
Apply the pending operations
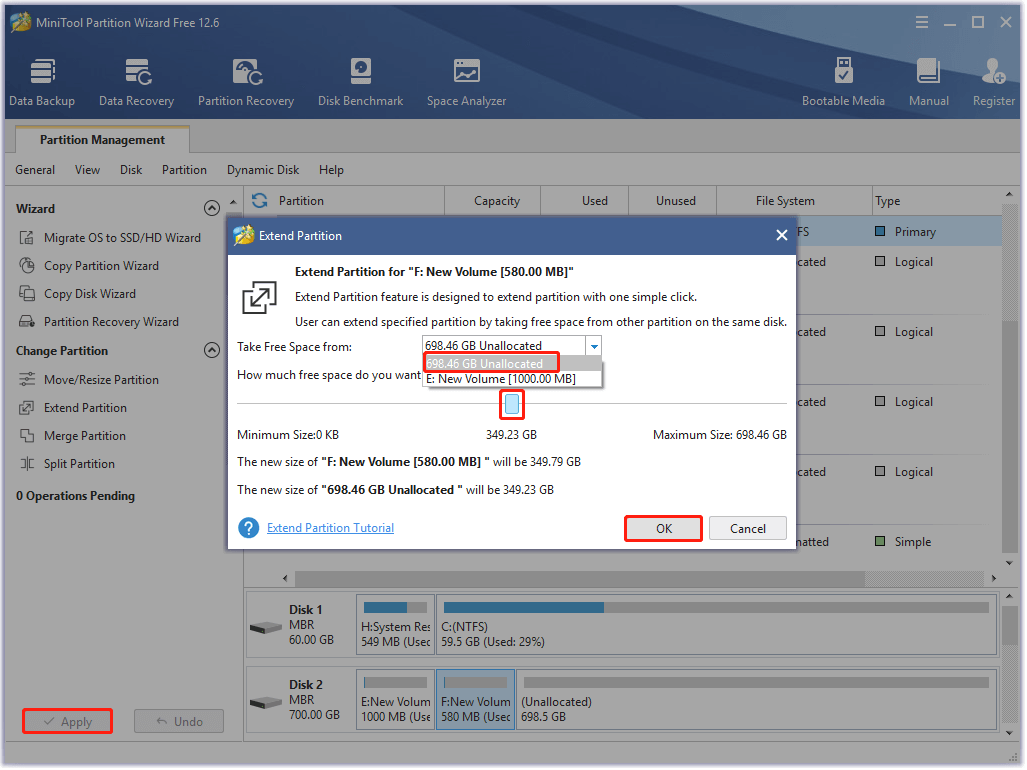coord(67,722)
